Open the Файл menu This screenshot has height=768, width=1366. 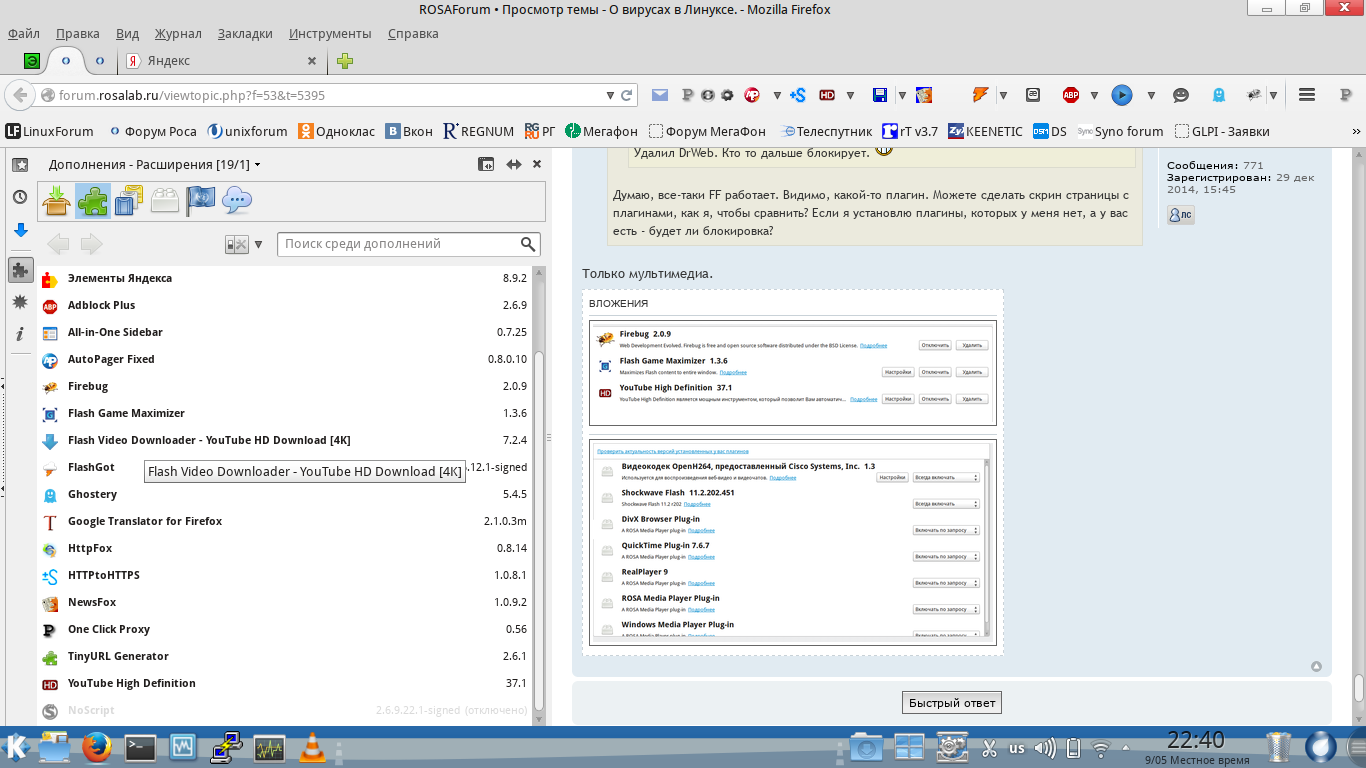tap(24, 33)
